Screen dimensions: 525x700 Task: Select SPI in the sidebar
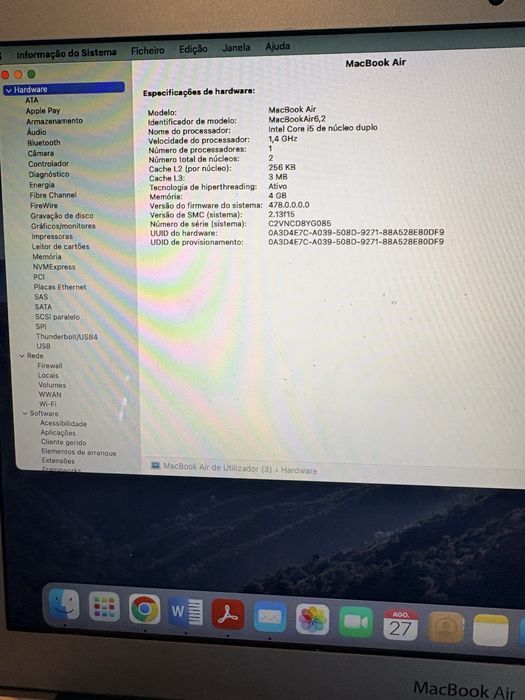tap(41, 327)
